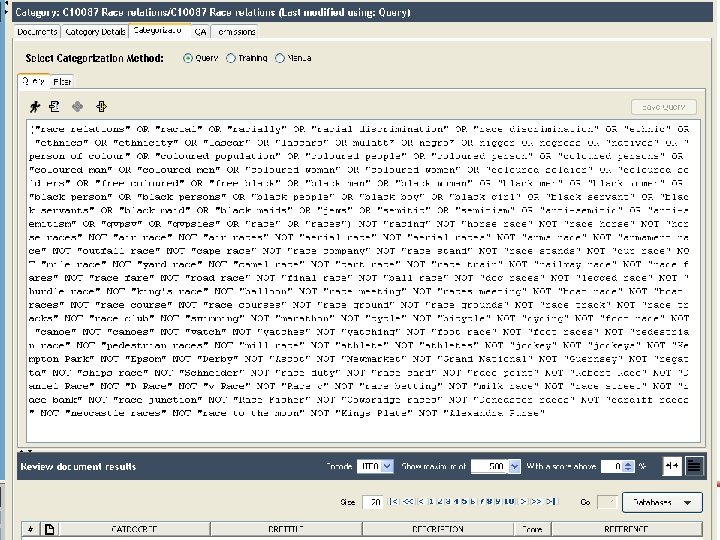Open results page 5

(x=464, y=501)
